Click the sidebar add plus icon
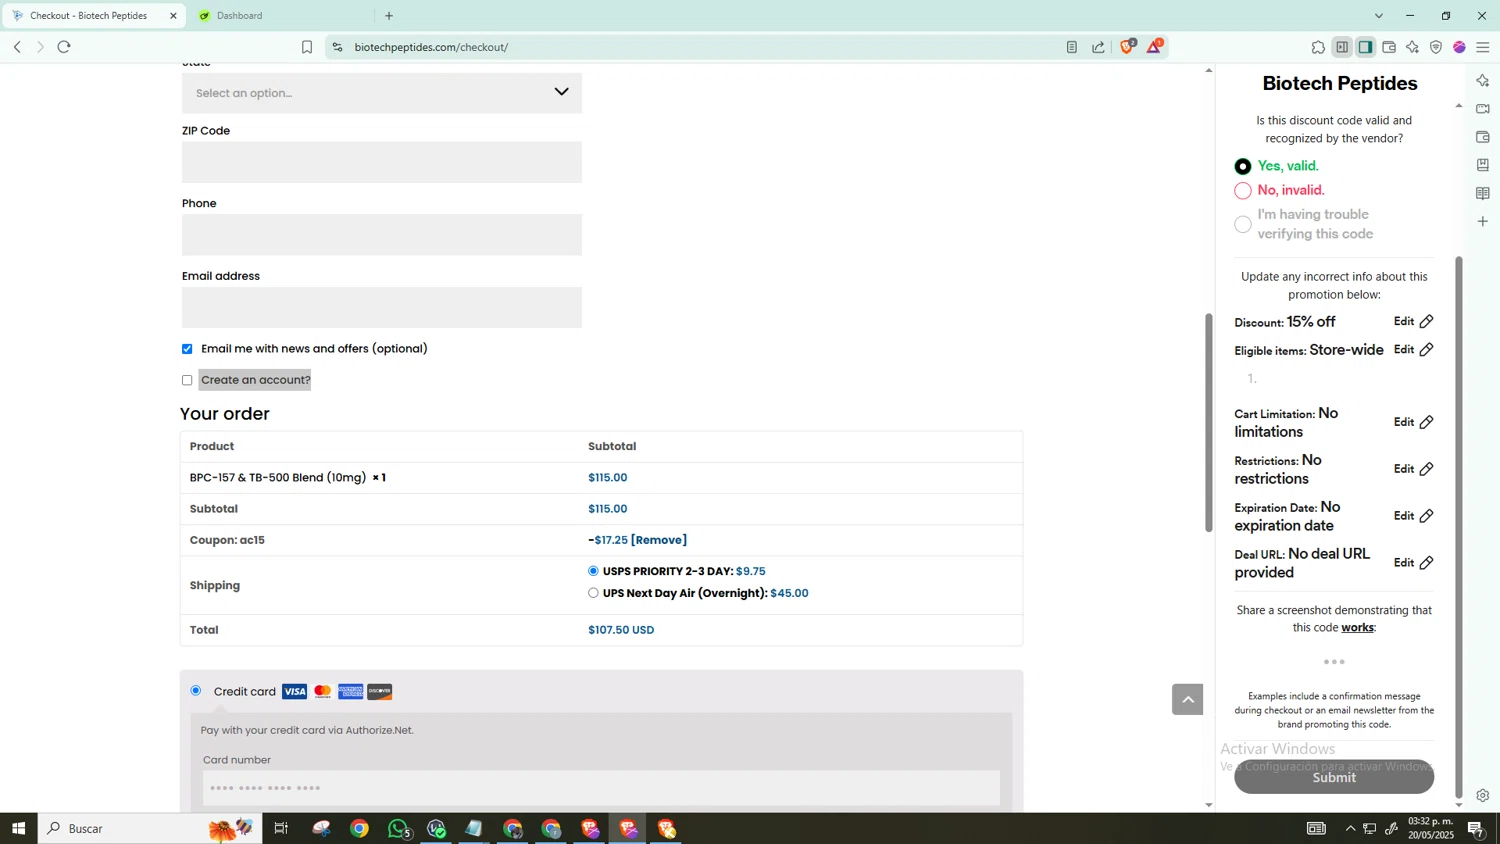The height and width of the screenshot is (844, 1500). coord(1483,221)
